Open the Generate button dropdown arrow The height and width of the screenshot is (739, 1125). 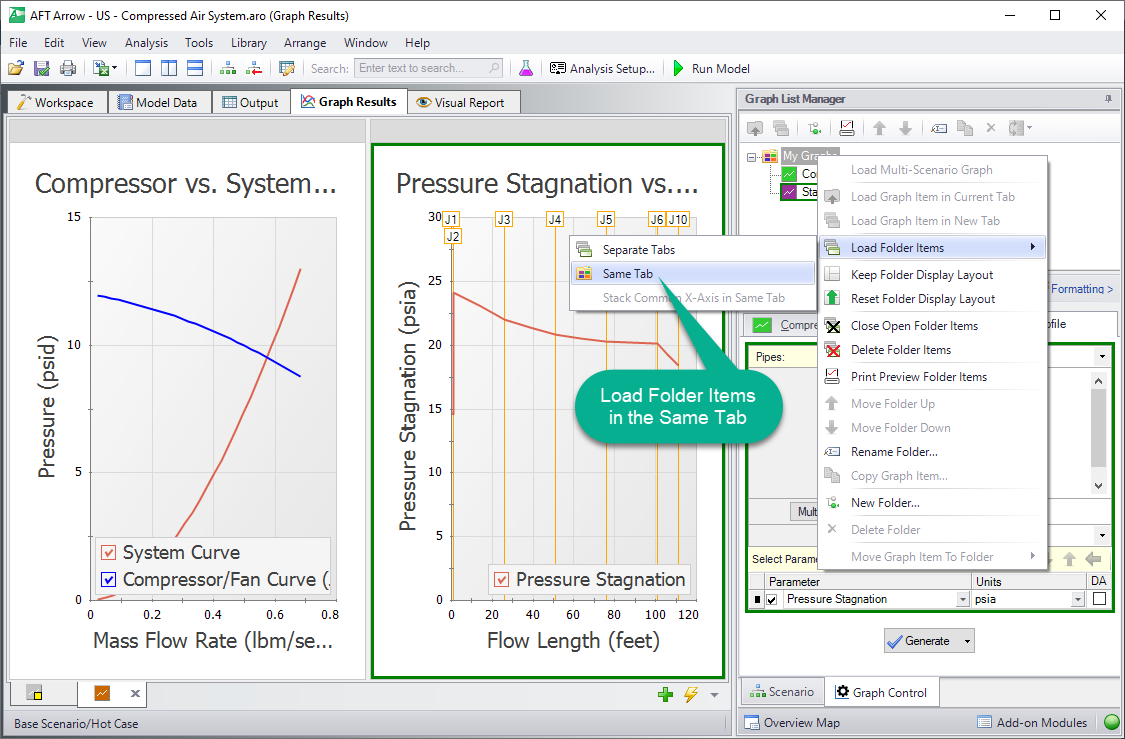(x=967, y=641)
